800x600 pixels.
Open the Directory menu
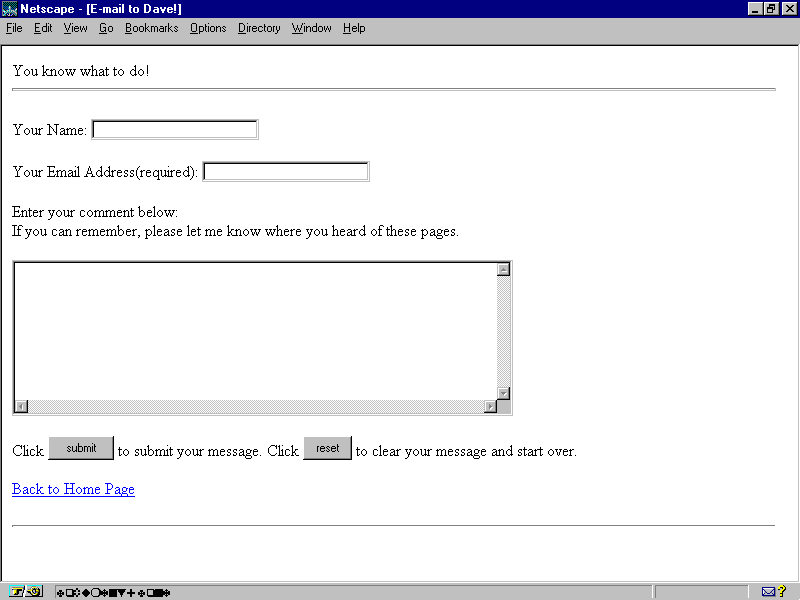tap(259, 28)
